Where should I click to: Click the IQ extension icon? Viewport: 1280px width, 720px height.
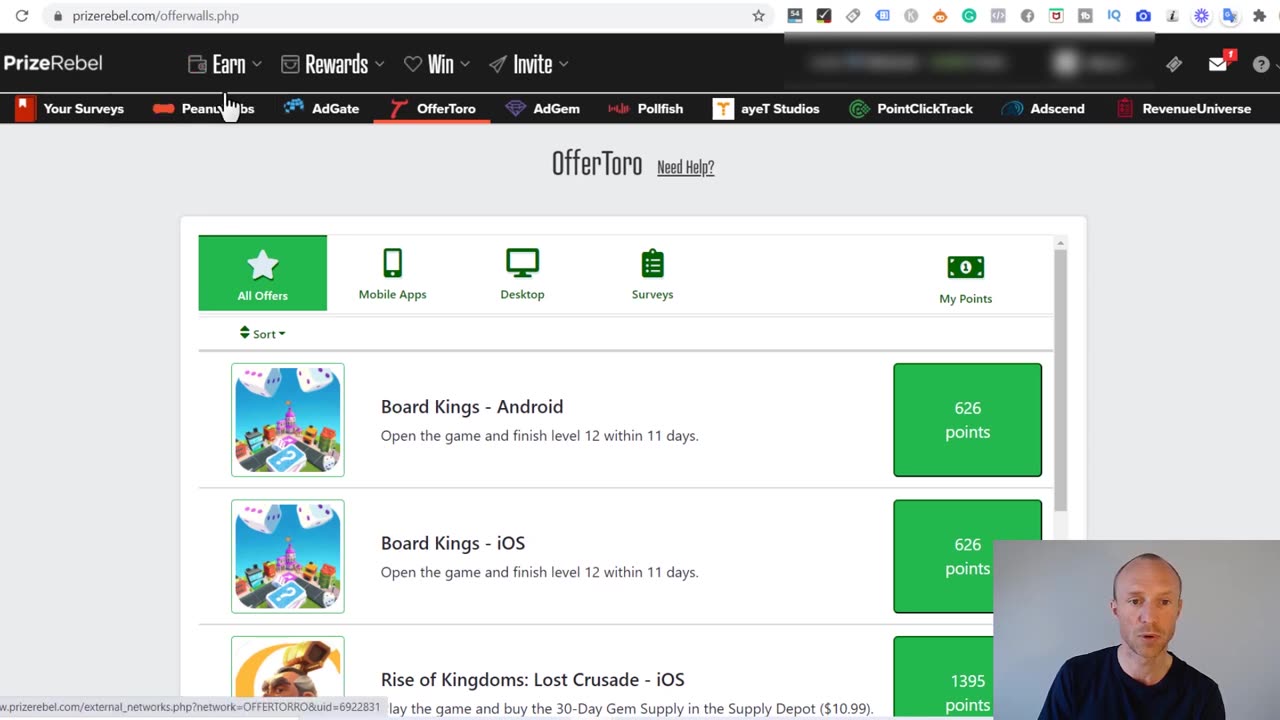[x=1114, y=16]
